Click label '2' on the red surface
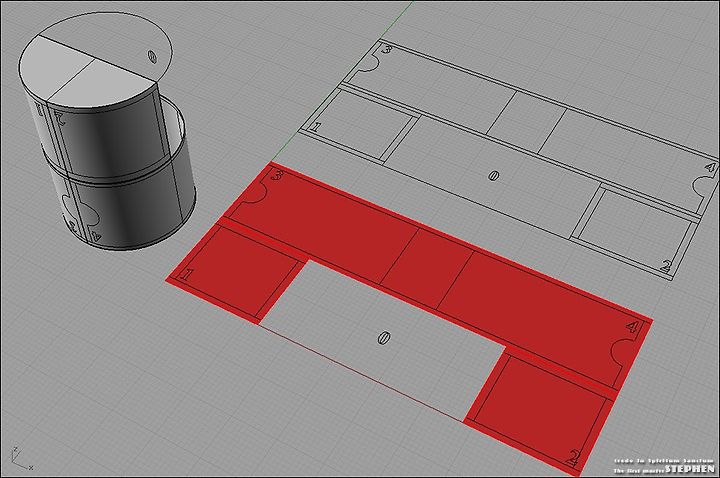Viewport: 720px width, 478px height. click(572, 458)
